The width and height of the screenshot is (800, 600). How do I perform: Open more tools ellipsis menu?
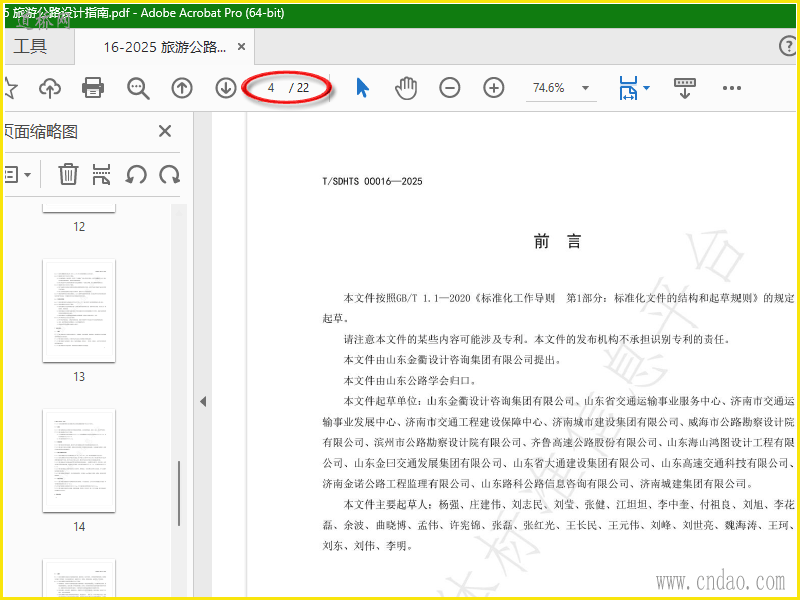(732, 88)
